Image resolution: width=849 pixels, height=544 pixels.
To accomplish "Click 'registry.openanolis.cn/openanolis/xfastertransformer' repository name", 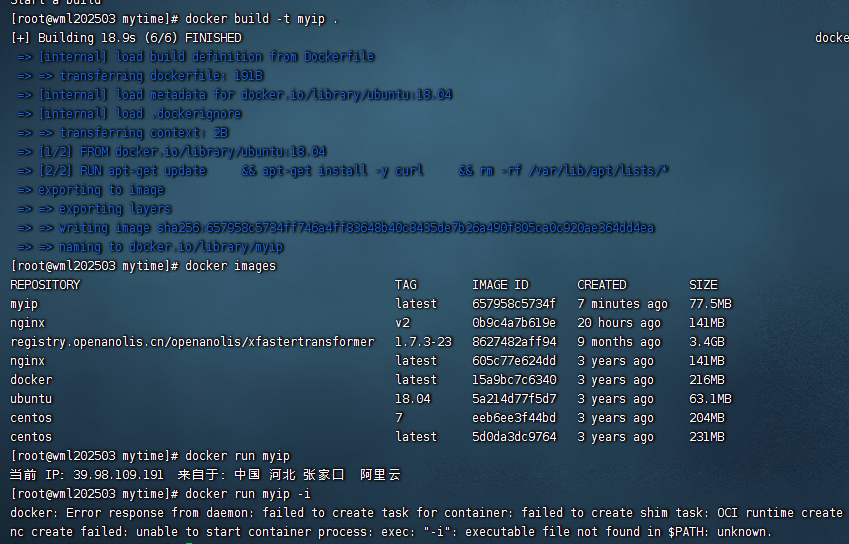I will 192,342.
